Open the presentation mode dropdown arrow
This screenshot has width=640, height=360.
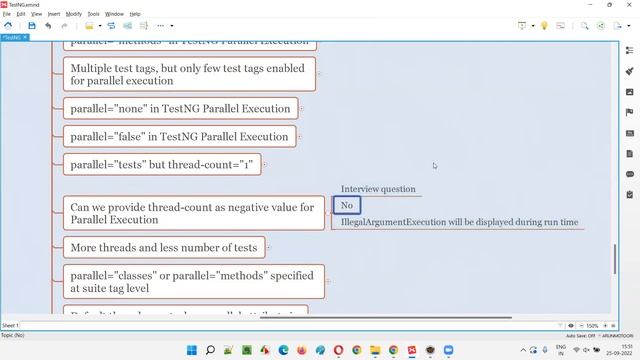point(533,26)
